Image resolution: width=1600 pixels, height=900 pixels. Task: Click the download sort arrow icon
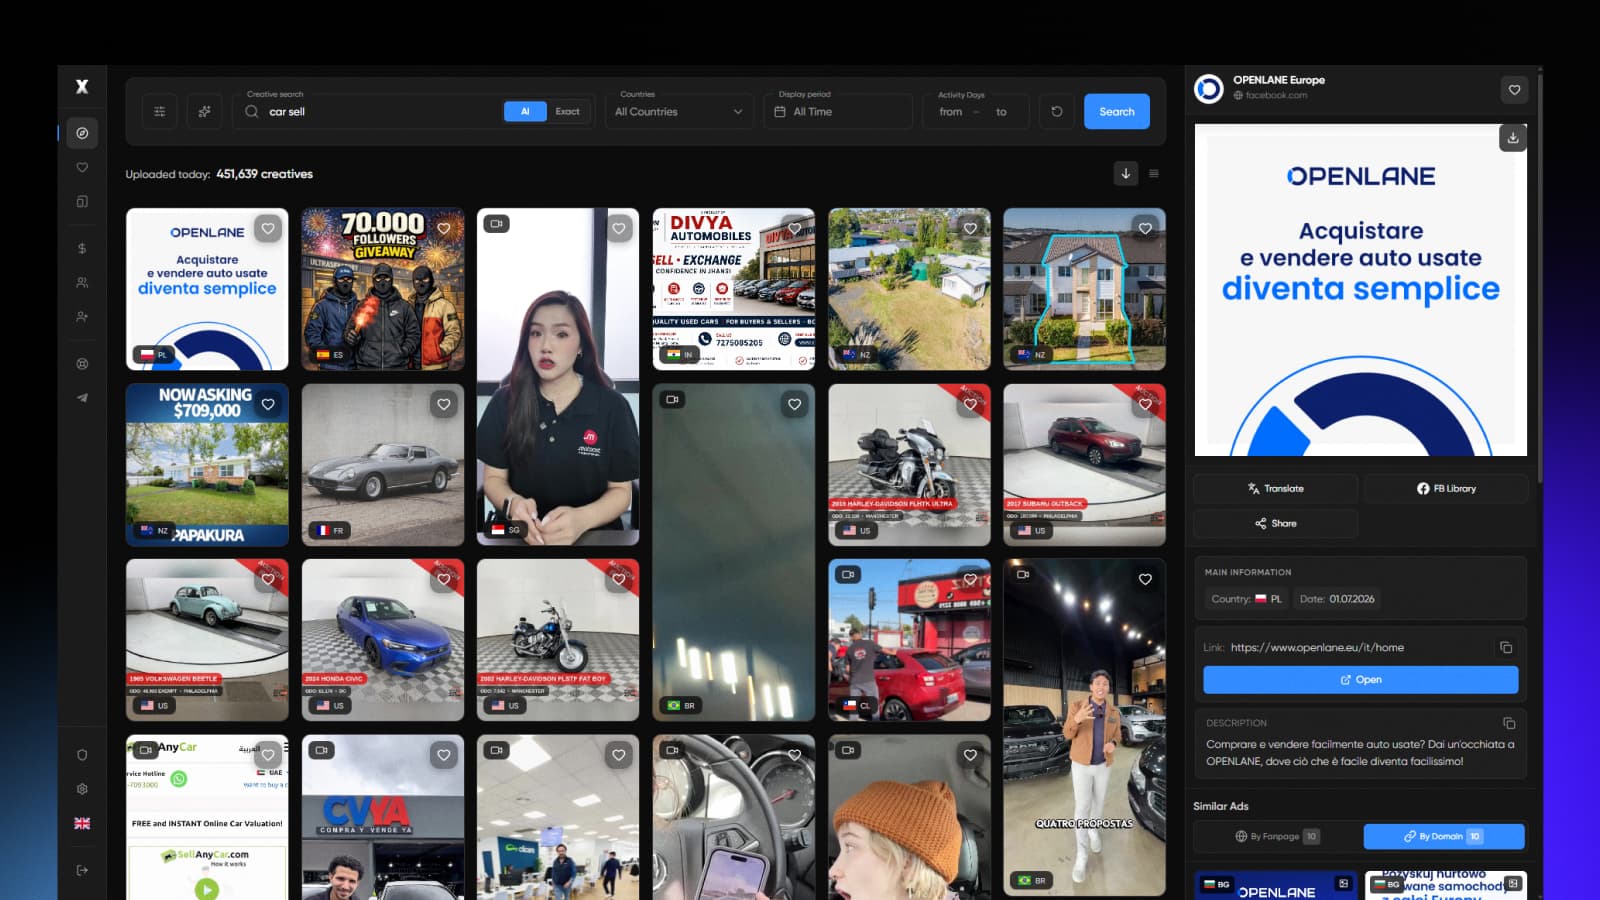click(1125, 173)
